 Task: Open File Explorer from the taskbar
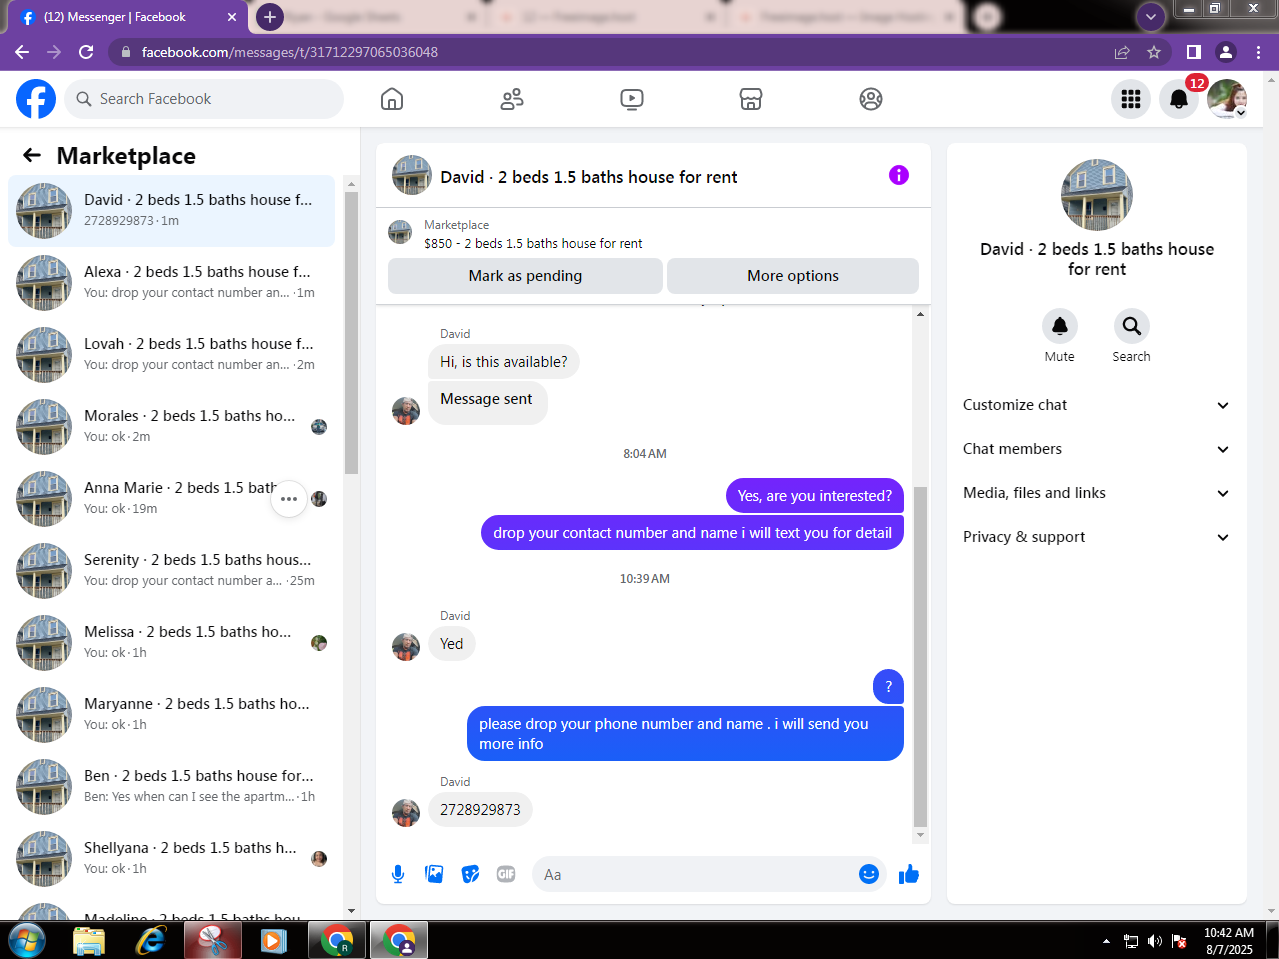click(x=89, y=941)
